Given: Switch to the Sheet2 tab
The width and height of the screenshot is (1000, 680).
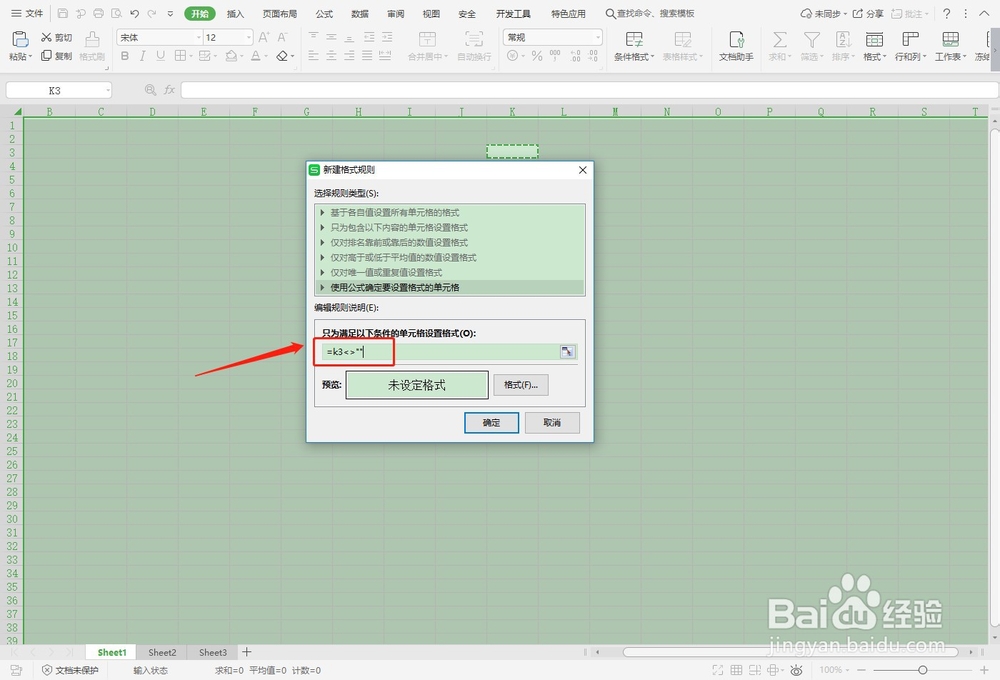Looking at the screenshot, I should 162,653.
